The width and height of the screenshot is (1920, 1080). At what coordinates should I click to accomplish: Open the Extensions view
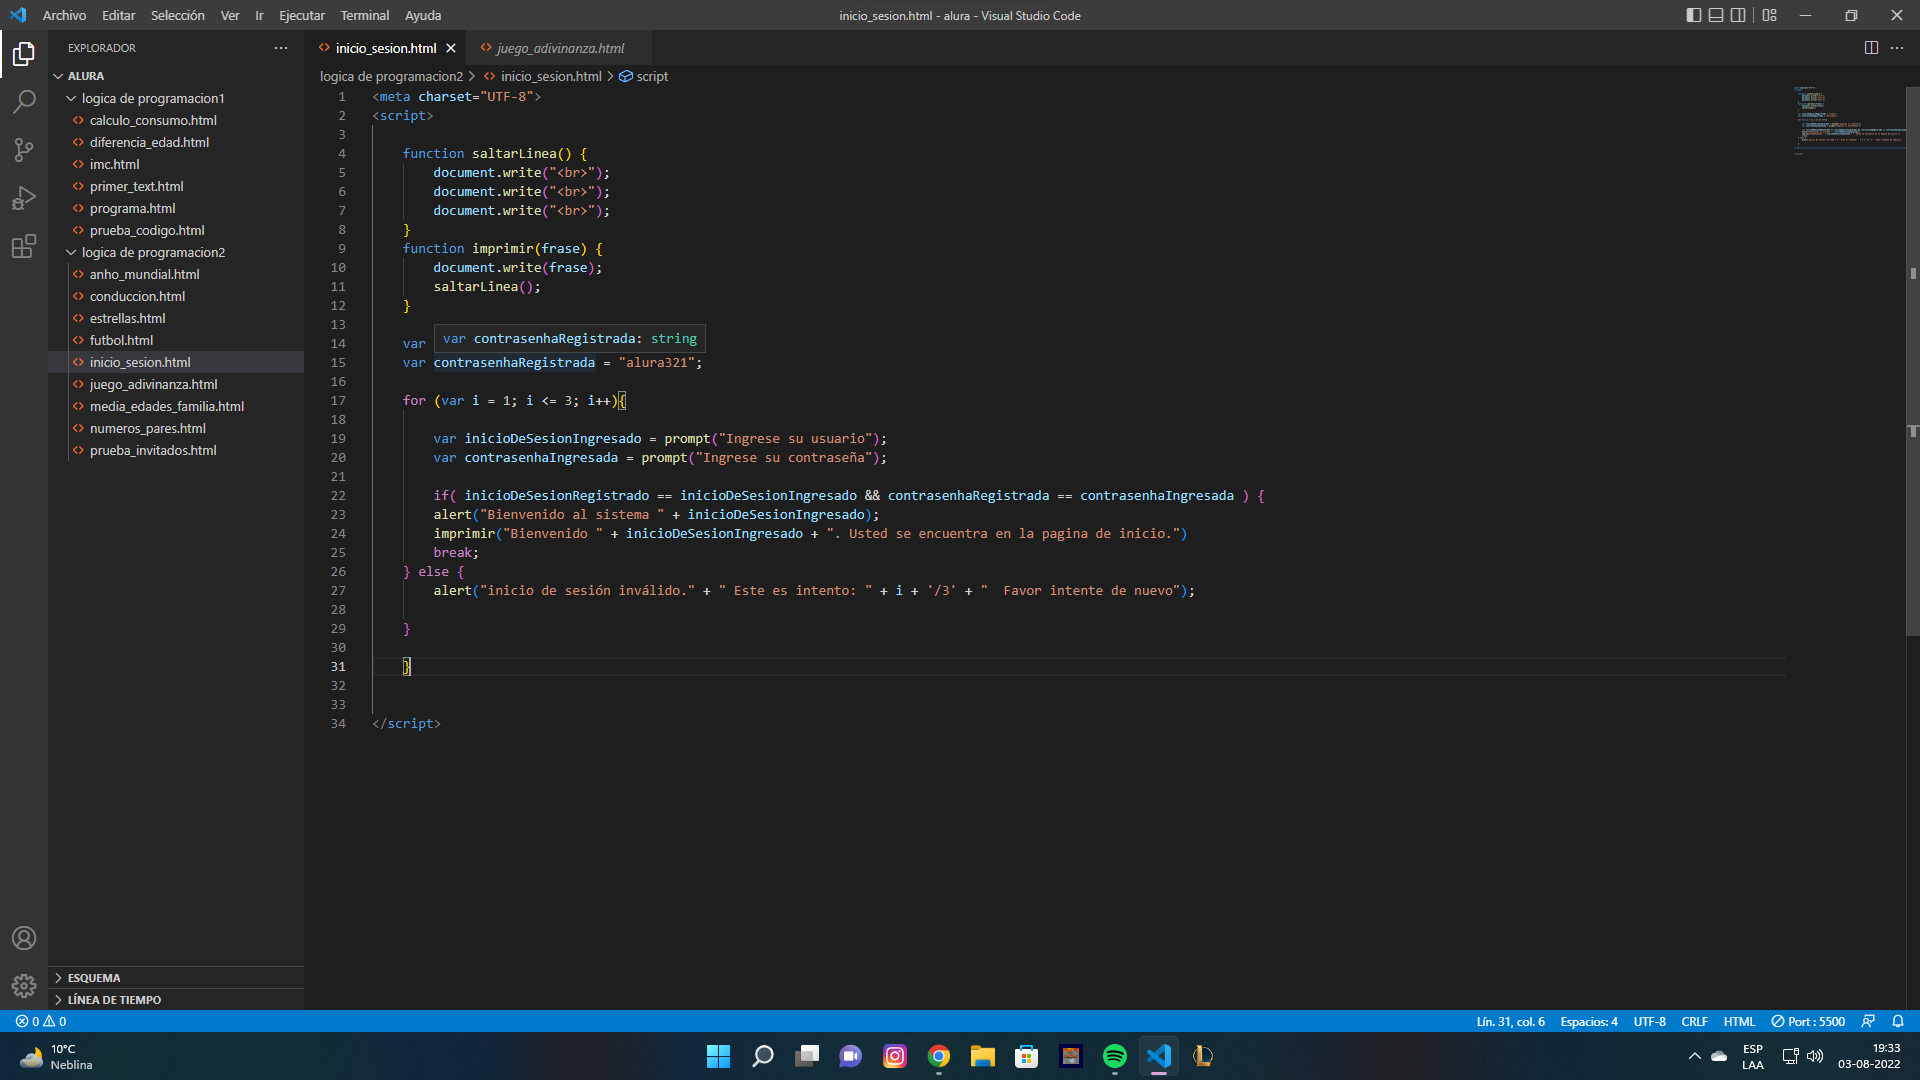point(24,246)
